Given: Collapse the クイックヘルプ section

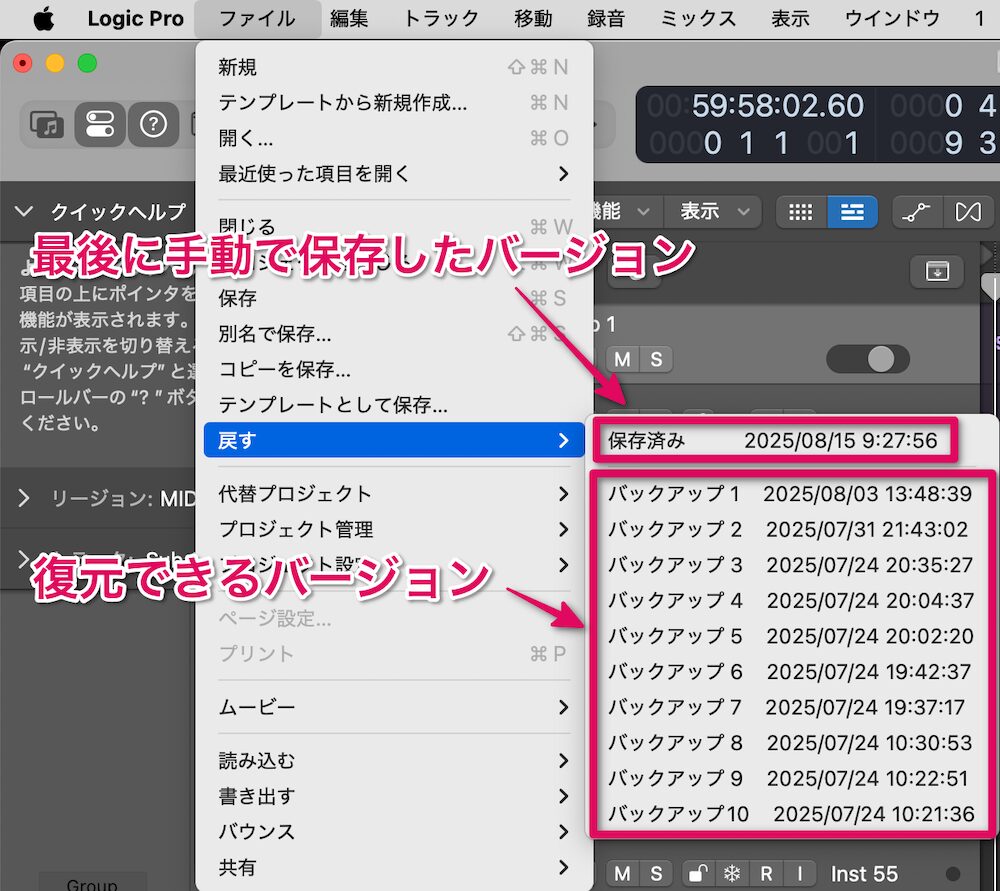Looking at the screenshot, I should coord(24,211).
